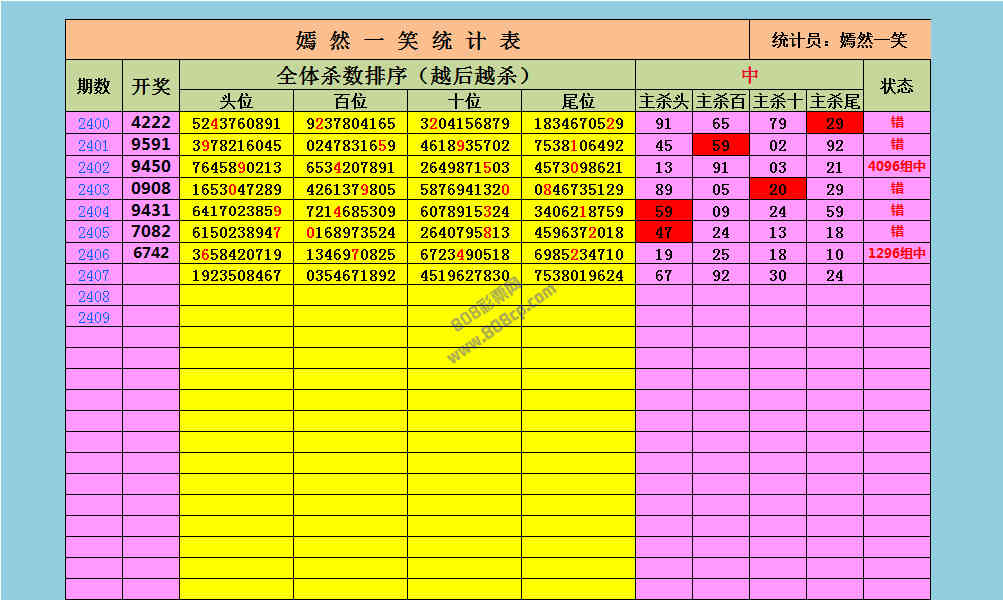Click the 主杀百 column header
Screen dimensions: 1003x600
pos(720,102)
